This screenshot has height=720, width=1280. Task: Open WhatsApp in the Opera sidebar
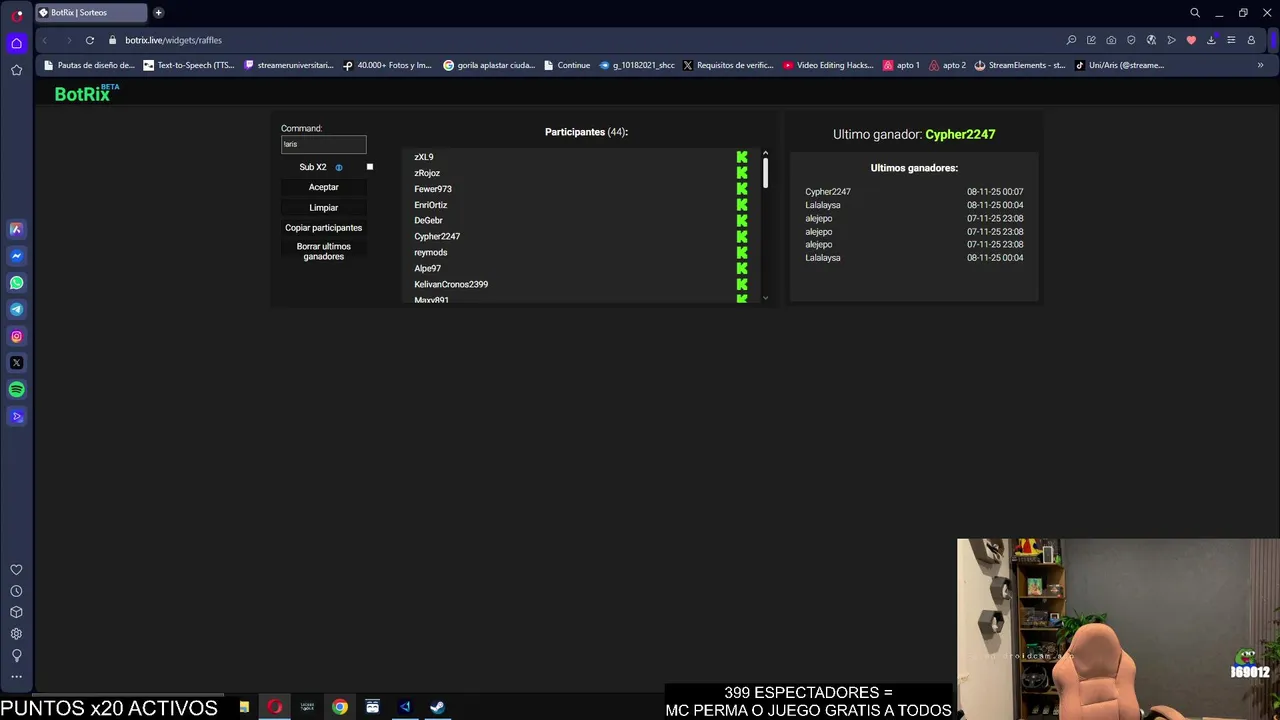(x=16, y=283)
